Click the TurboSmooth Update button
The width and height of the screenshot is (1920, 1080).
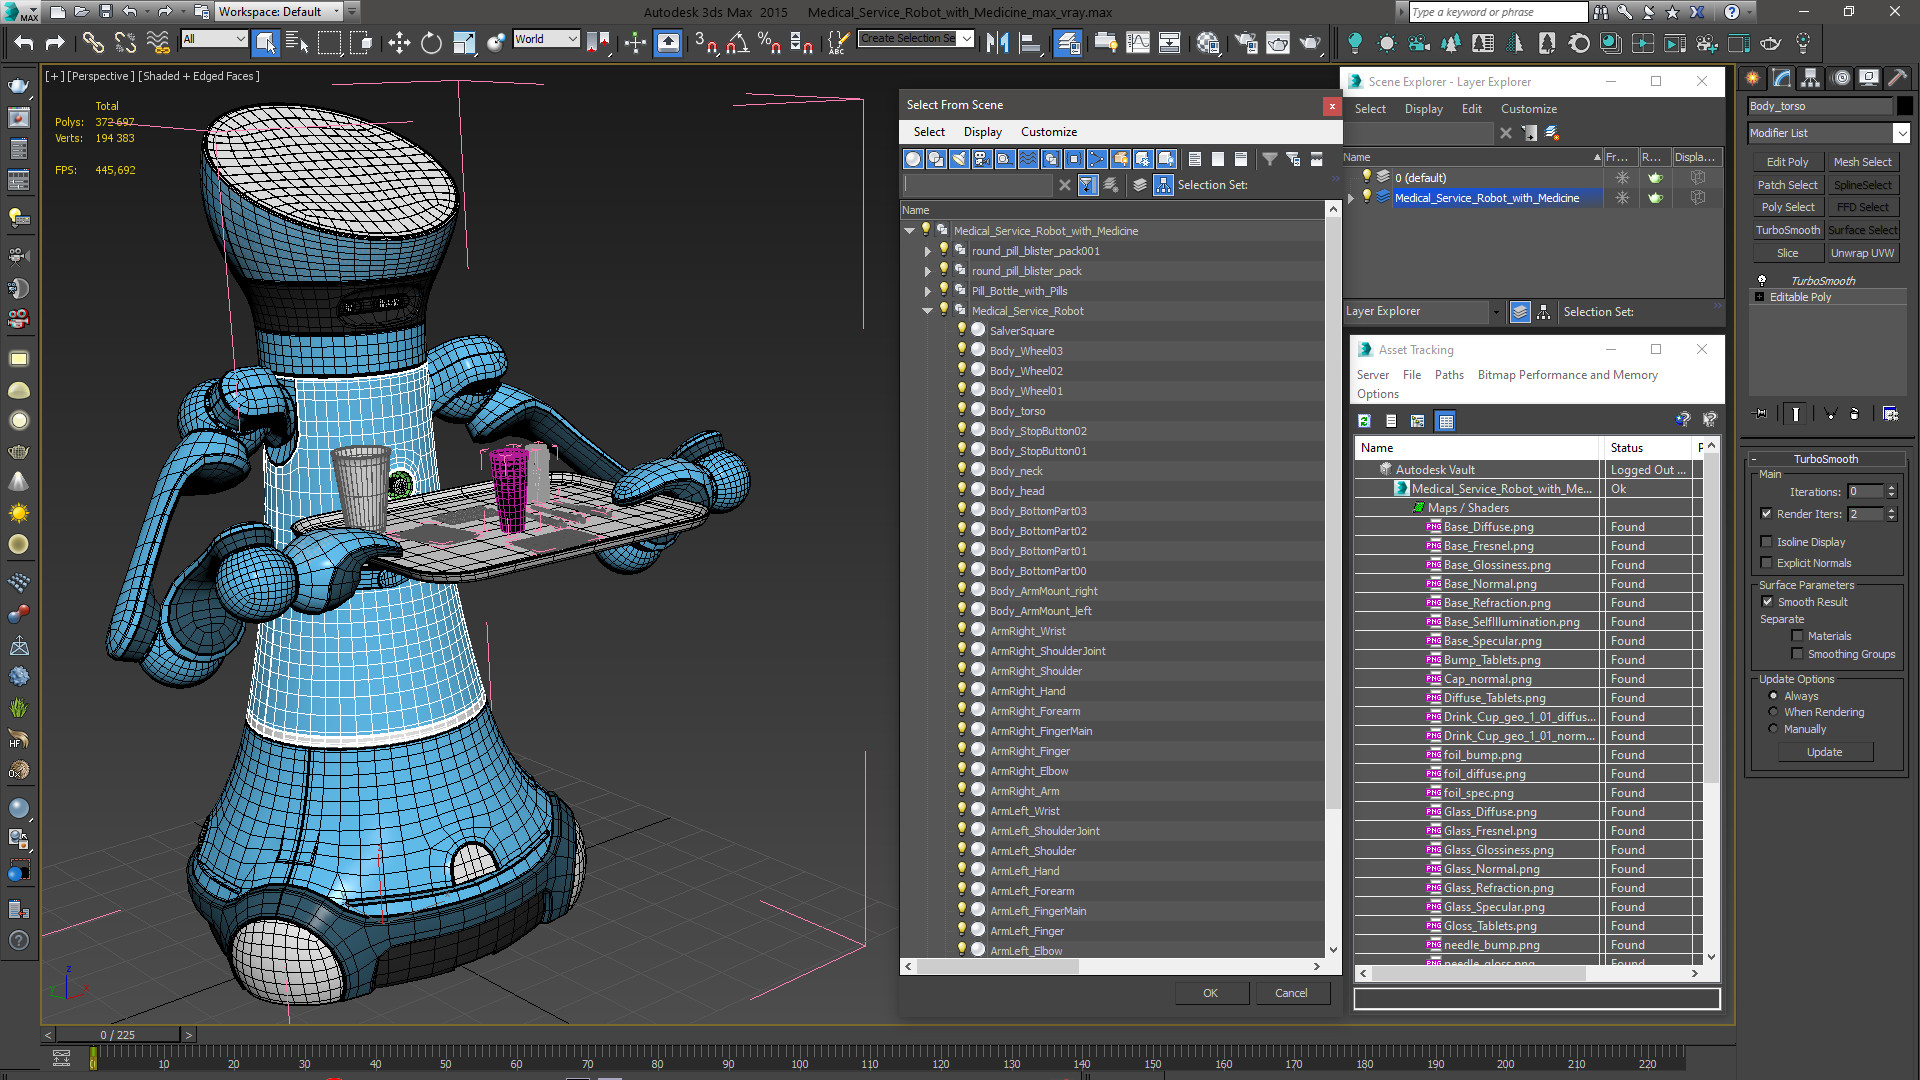[x=1824, y=752]
